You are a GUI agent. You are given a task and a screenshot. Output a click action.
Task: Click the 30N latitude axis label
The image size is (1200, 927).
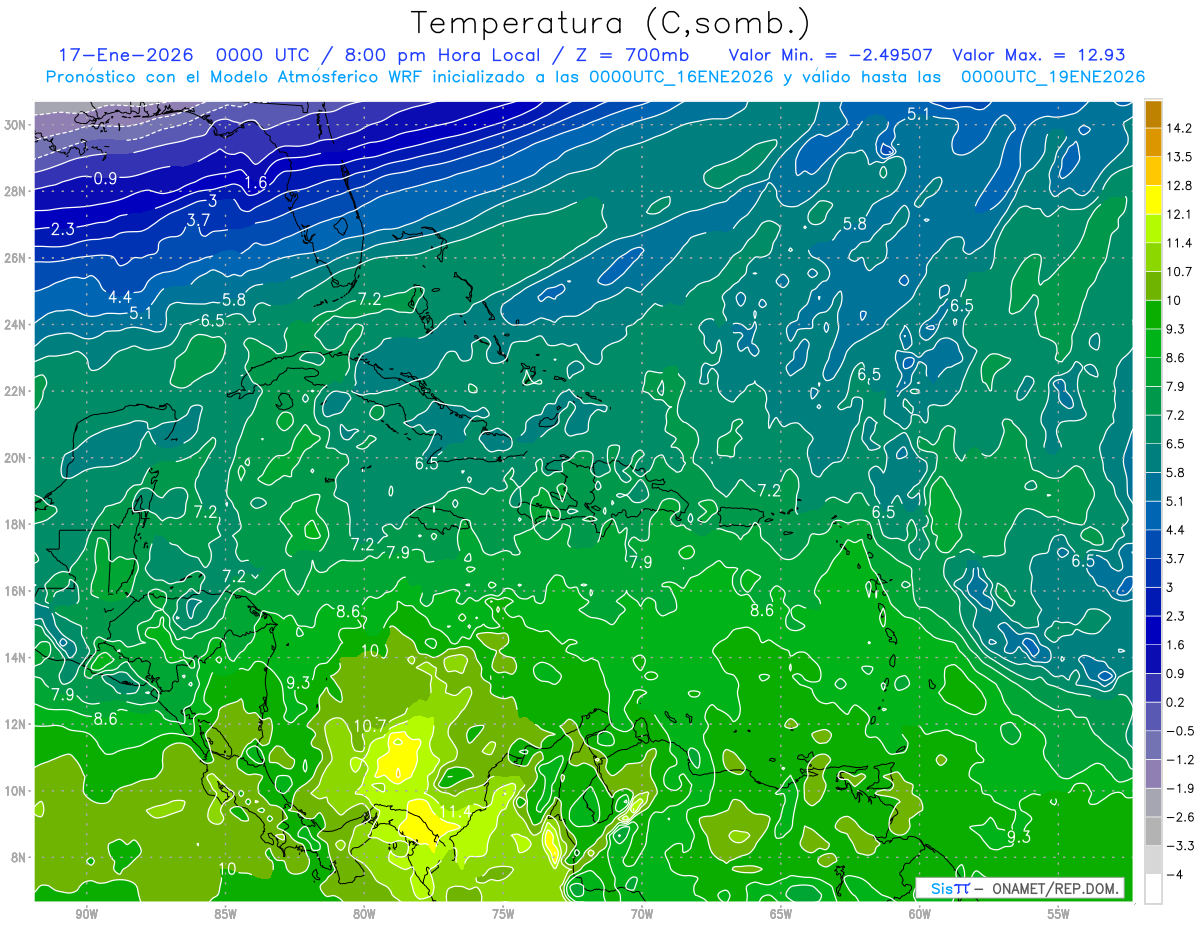pos(17,125)
